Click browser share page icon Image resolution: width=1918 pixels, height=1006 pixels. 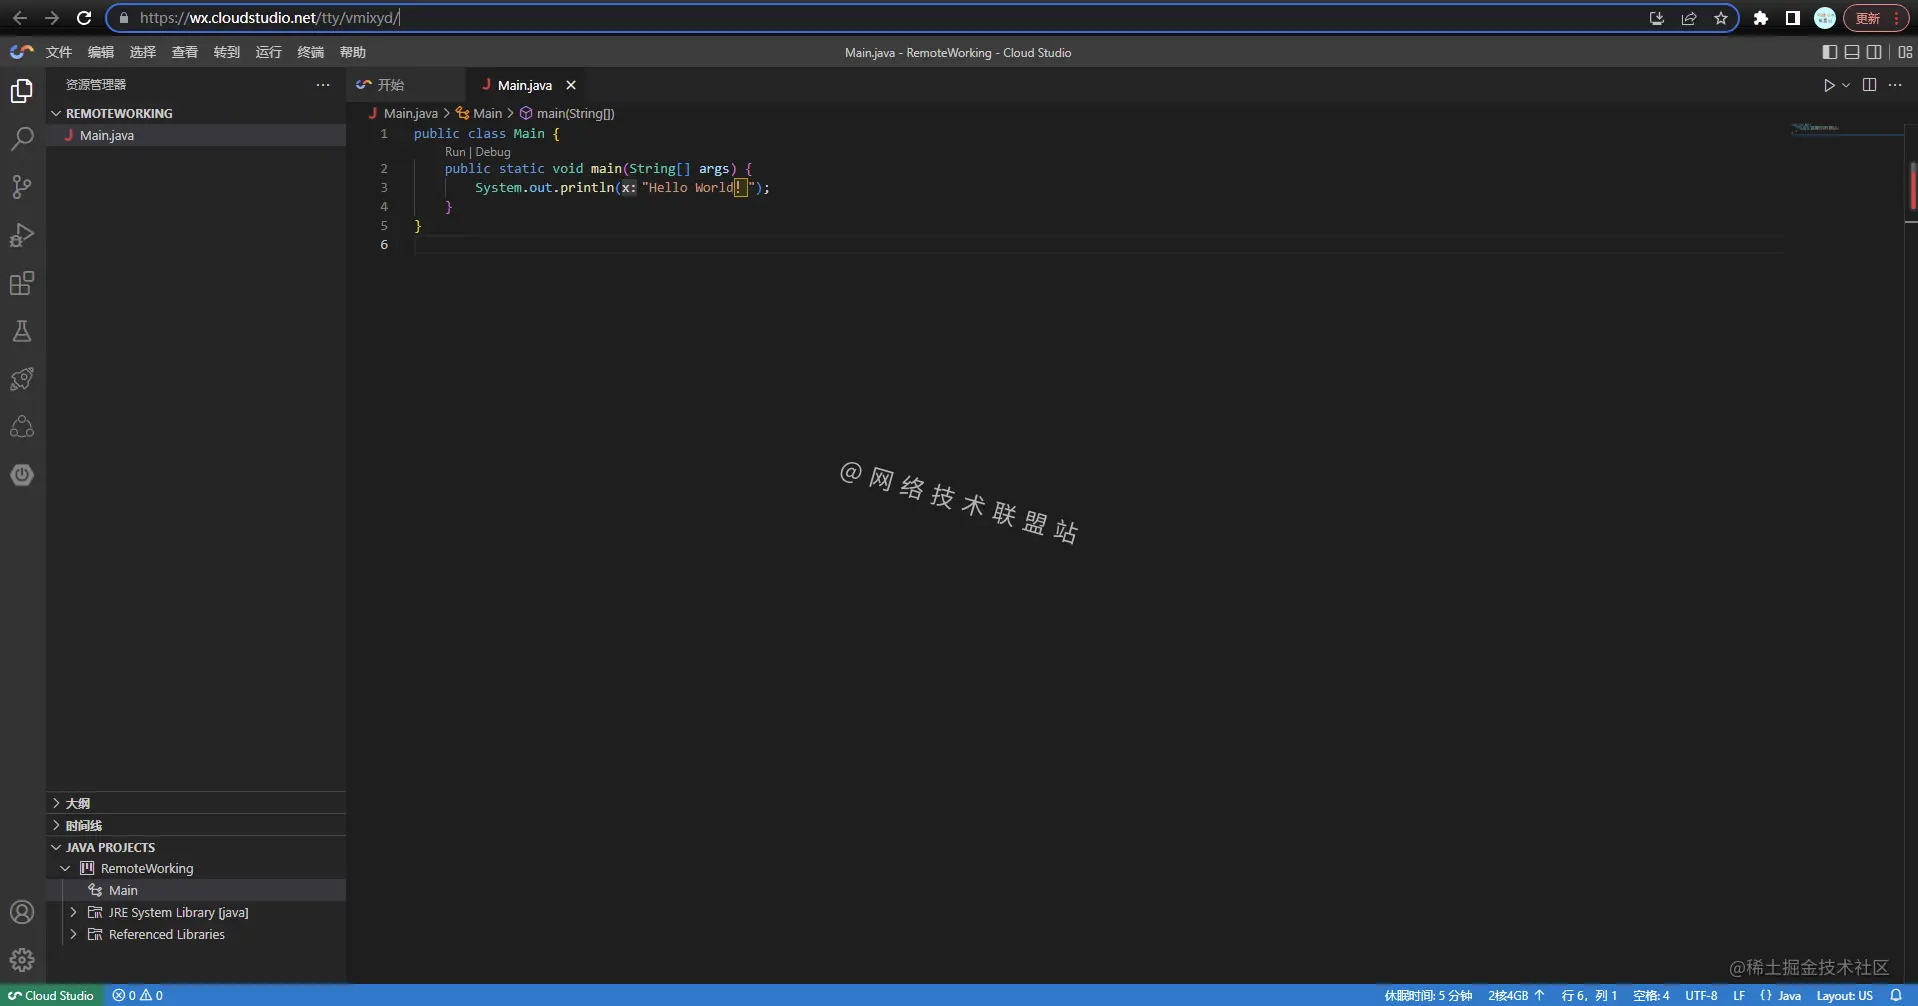pyautogui.click(x=1689, y=18)
